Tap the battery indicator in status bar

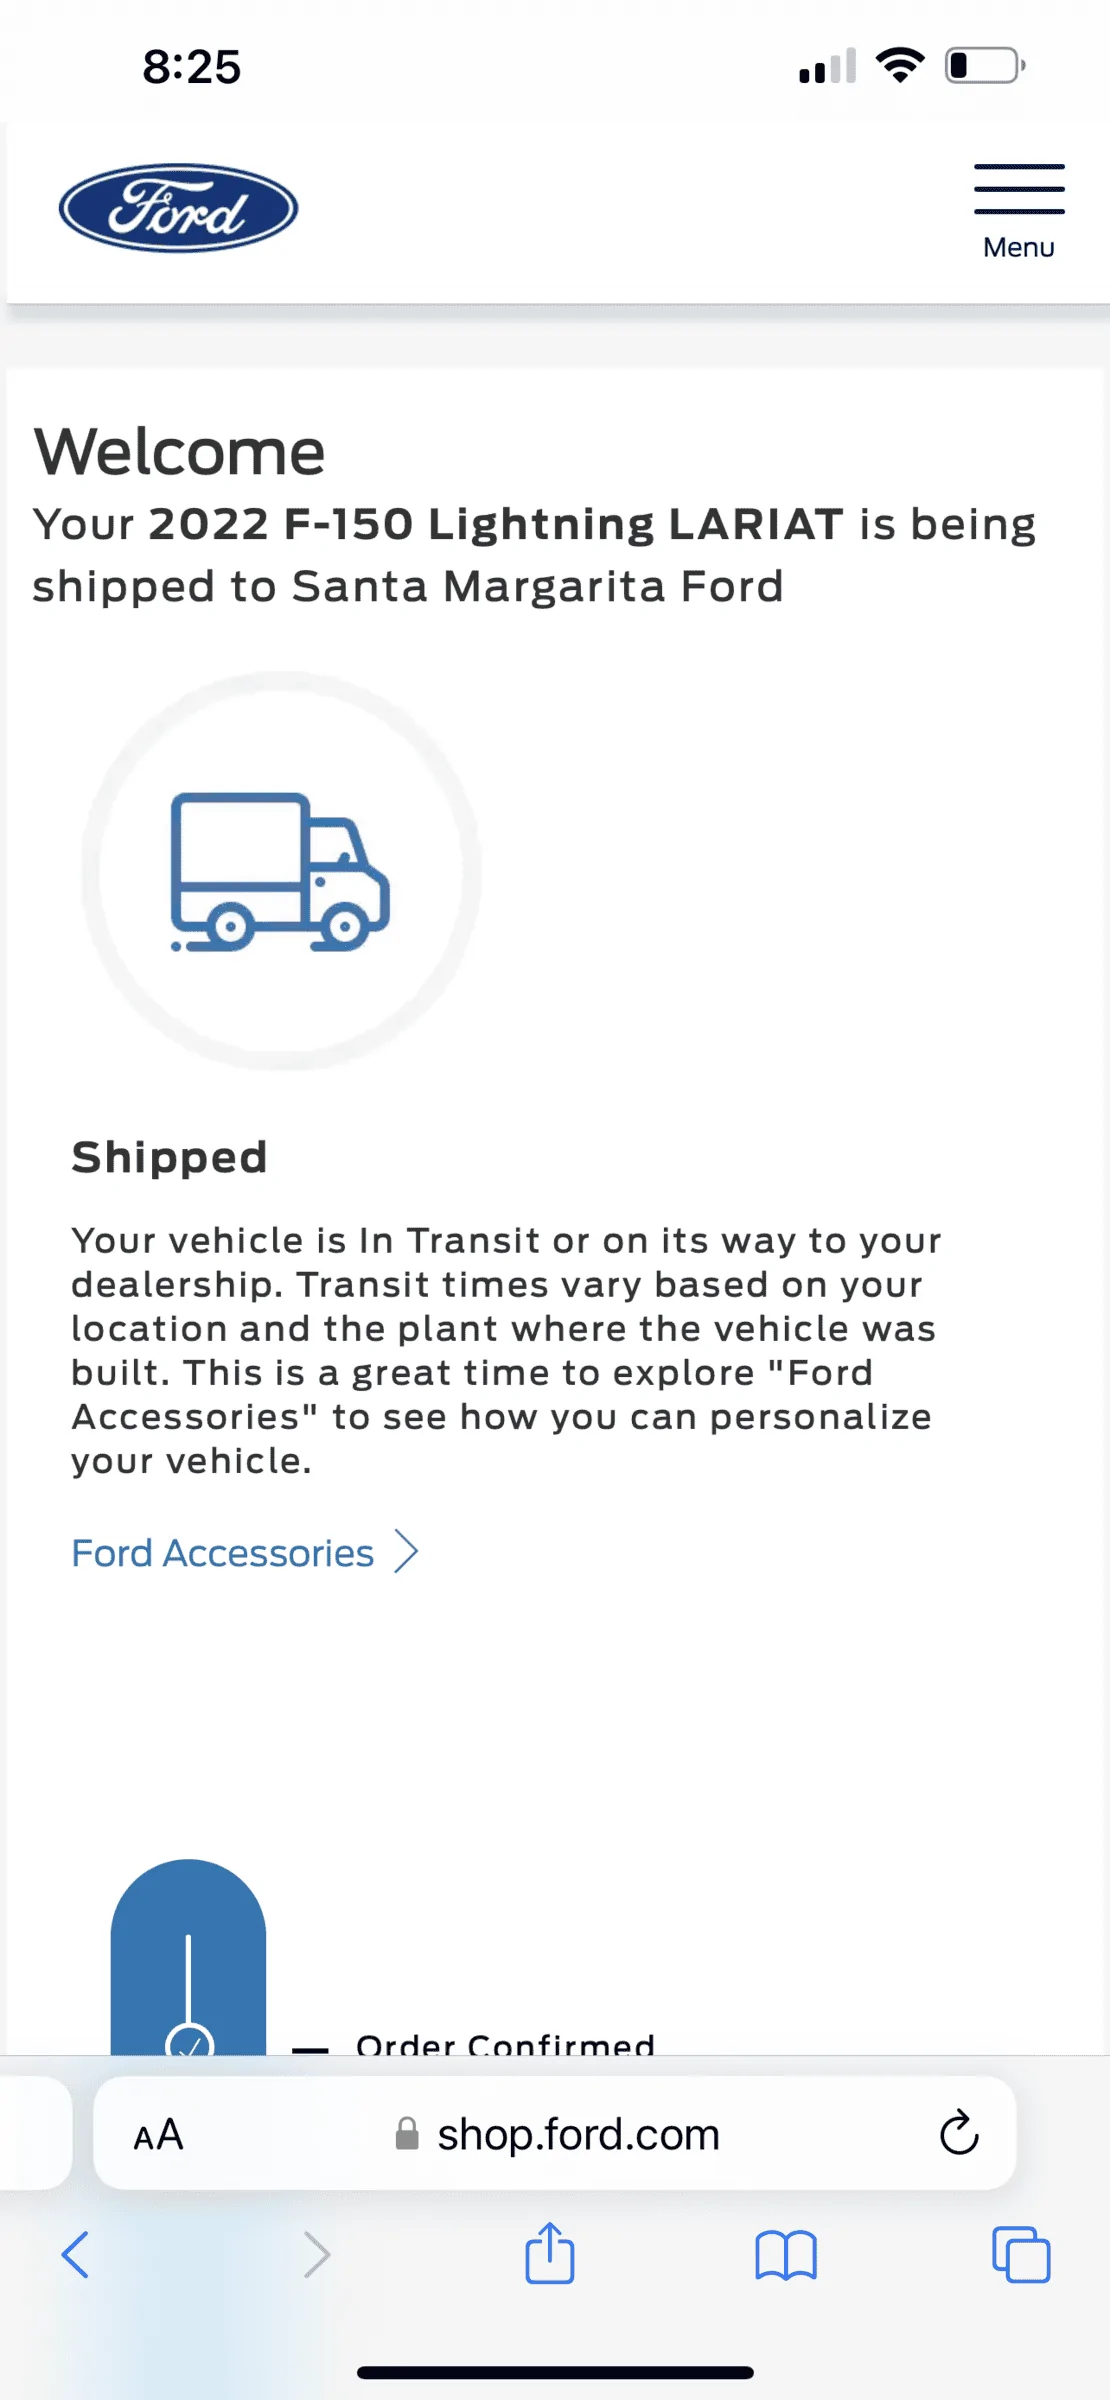coord(984,66)
